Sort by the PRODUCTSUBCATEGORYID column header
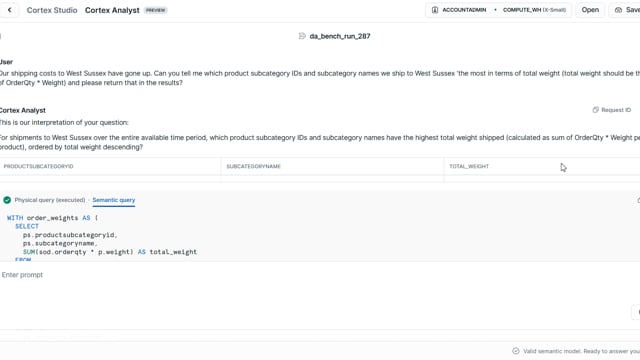The height and width of the screenshot is (360, 640). 38,166
